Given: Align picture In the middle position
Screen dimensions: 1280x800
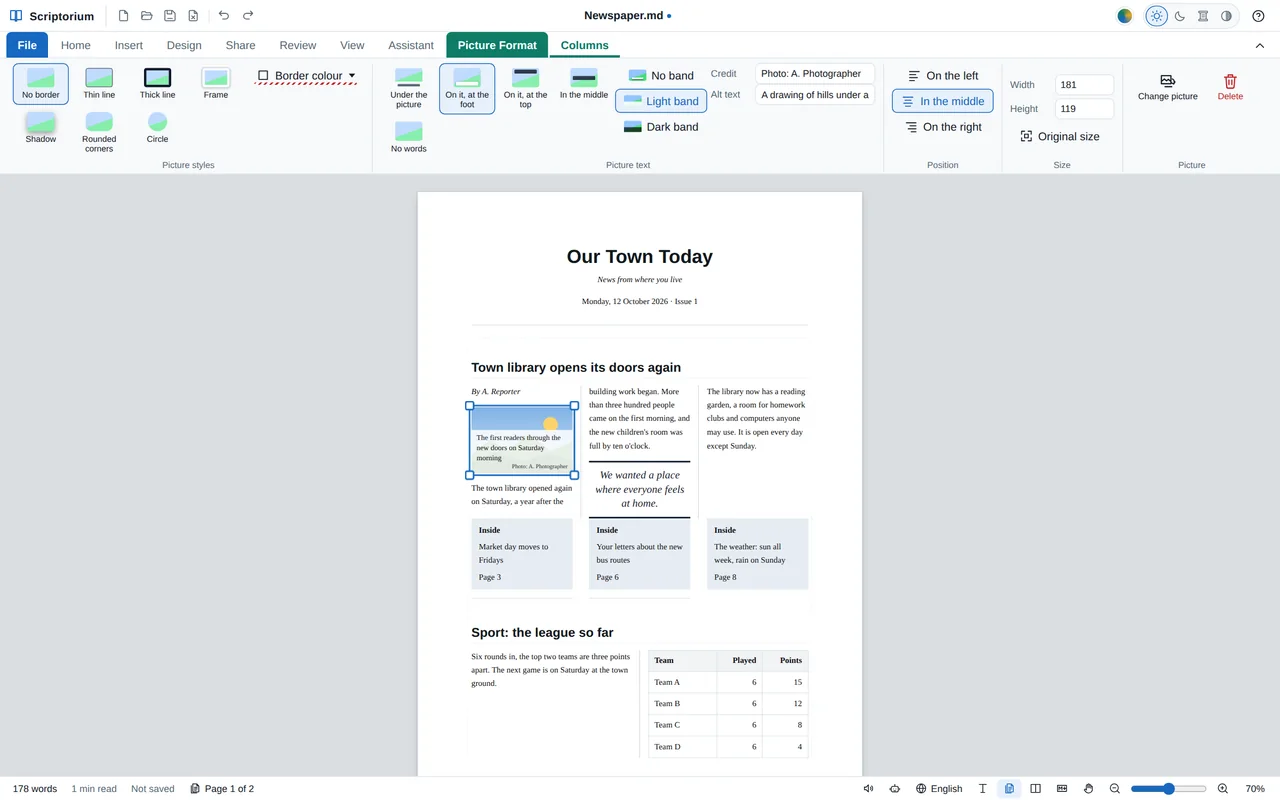Looking at the screenshot, I should click(943, 101).
